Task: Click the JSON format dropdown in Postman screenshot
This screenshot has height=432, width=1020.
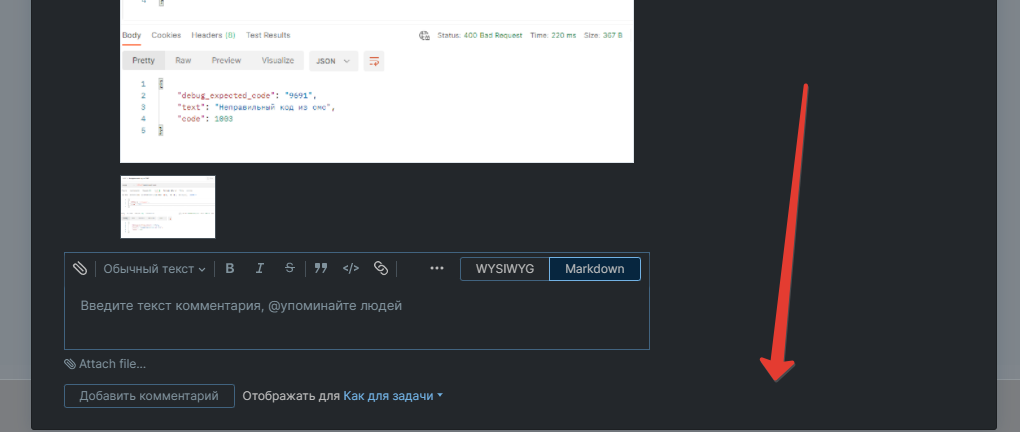Action: click(334, 61)
